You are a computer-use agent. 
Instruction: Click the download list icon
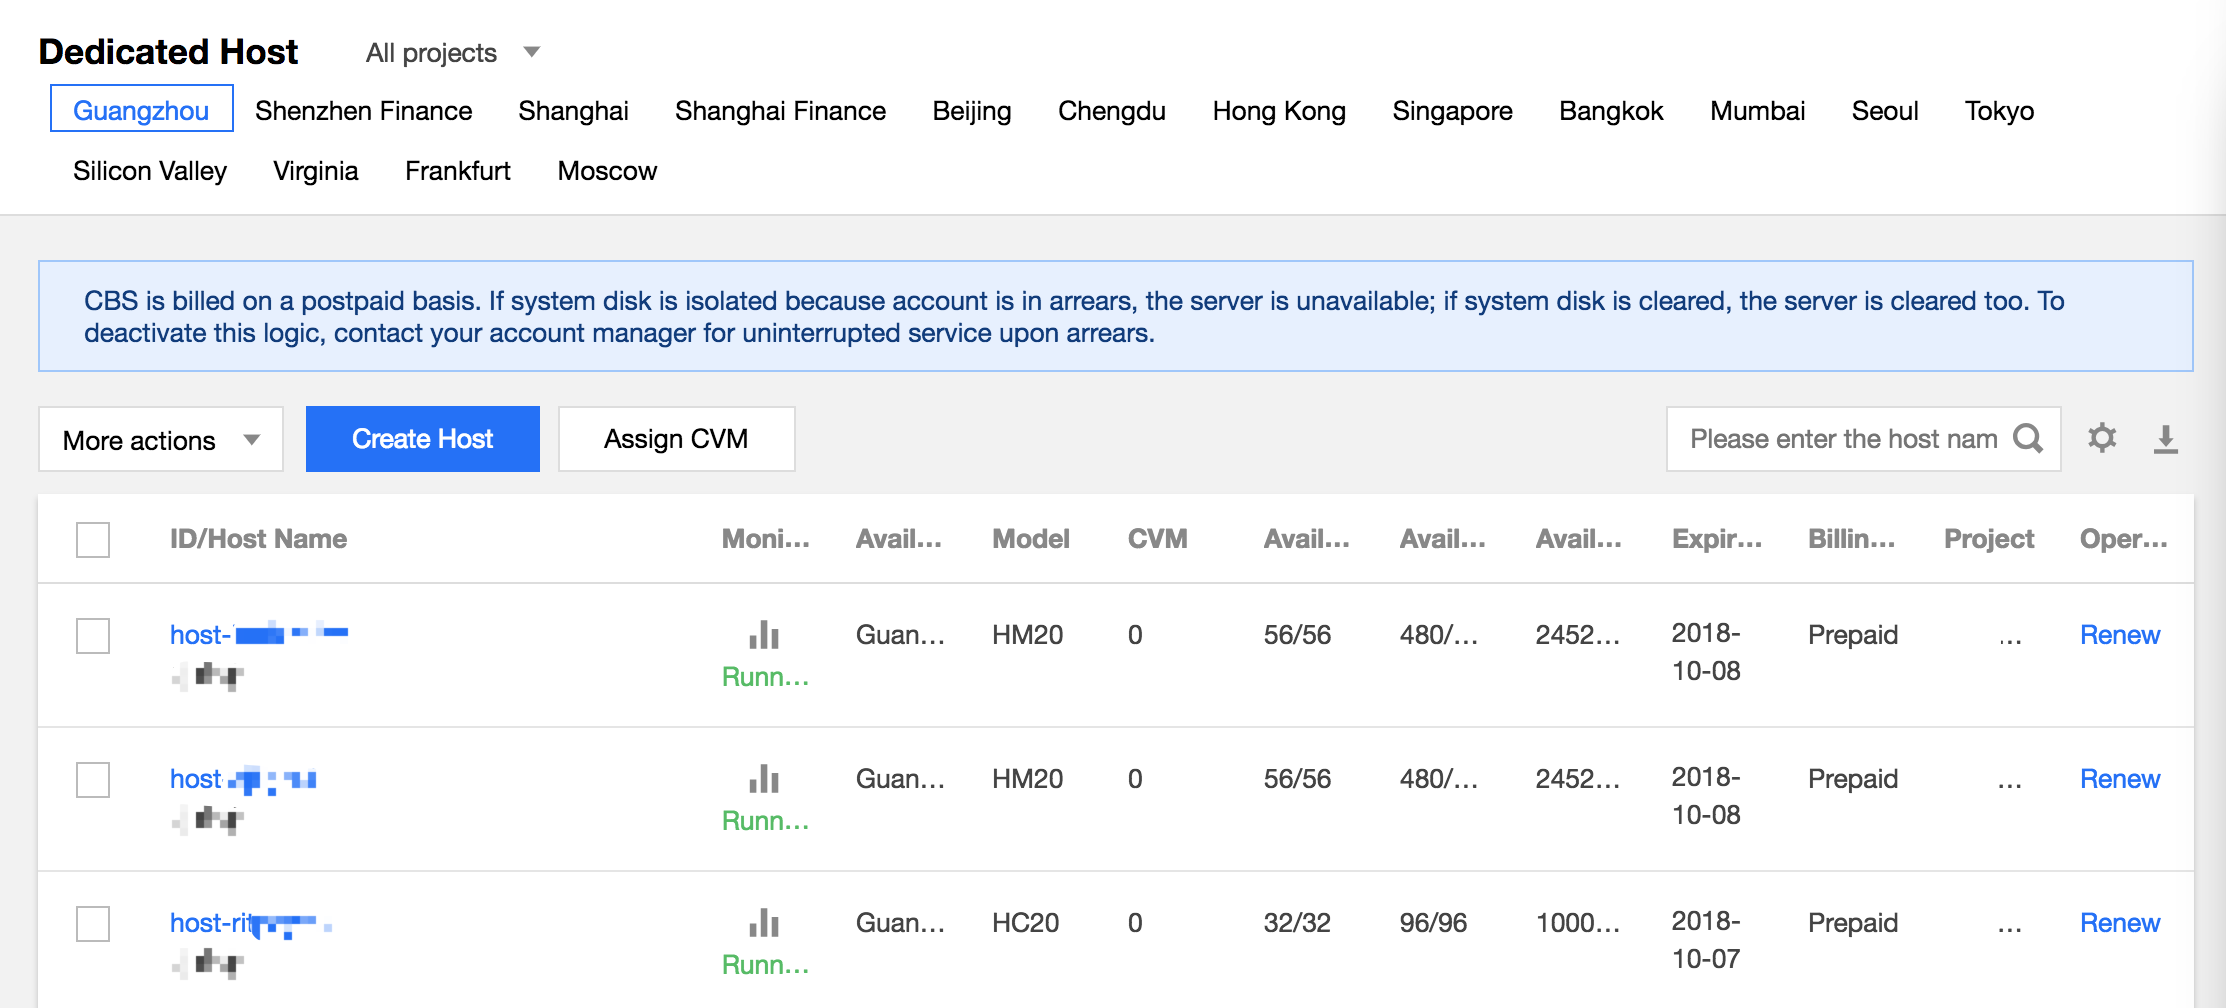2165,439
